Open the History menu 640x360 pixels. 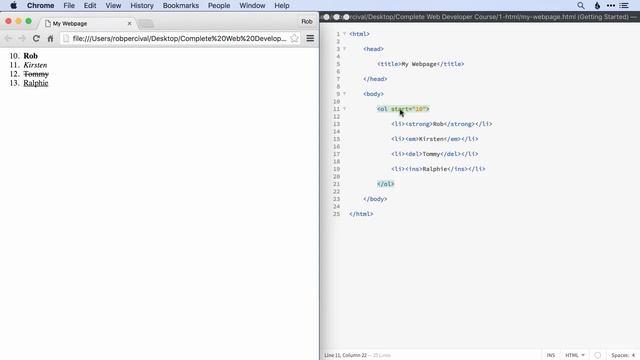pos(142,5)
